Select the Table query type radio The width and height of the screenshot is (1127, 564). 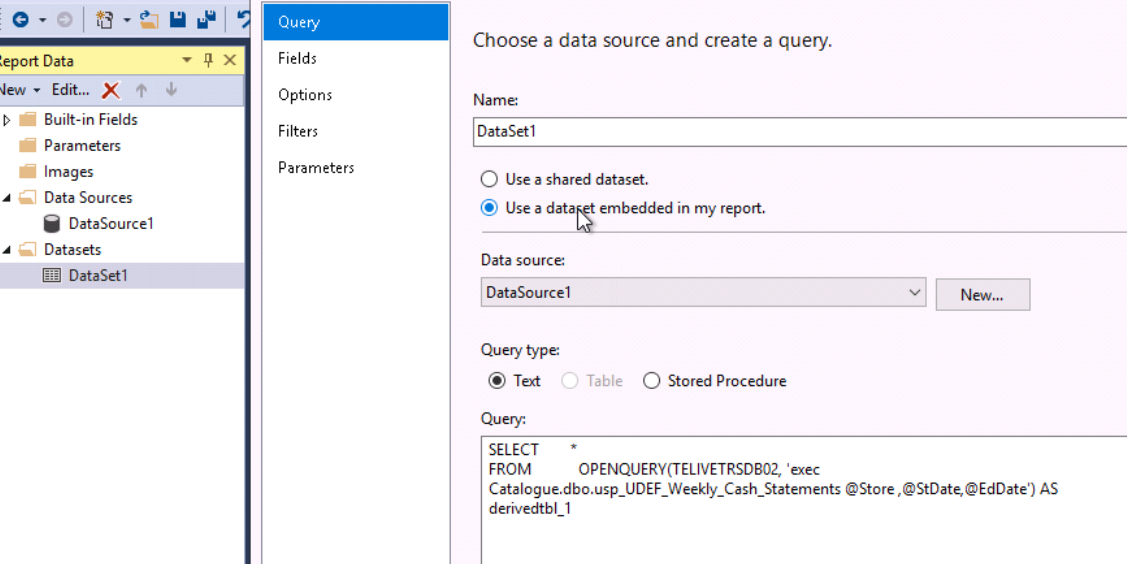(570, 381)
